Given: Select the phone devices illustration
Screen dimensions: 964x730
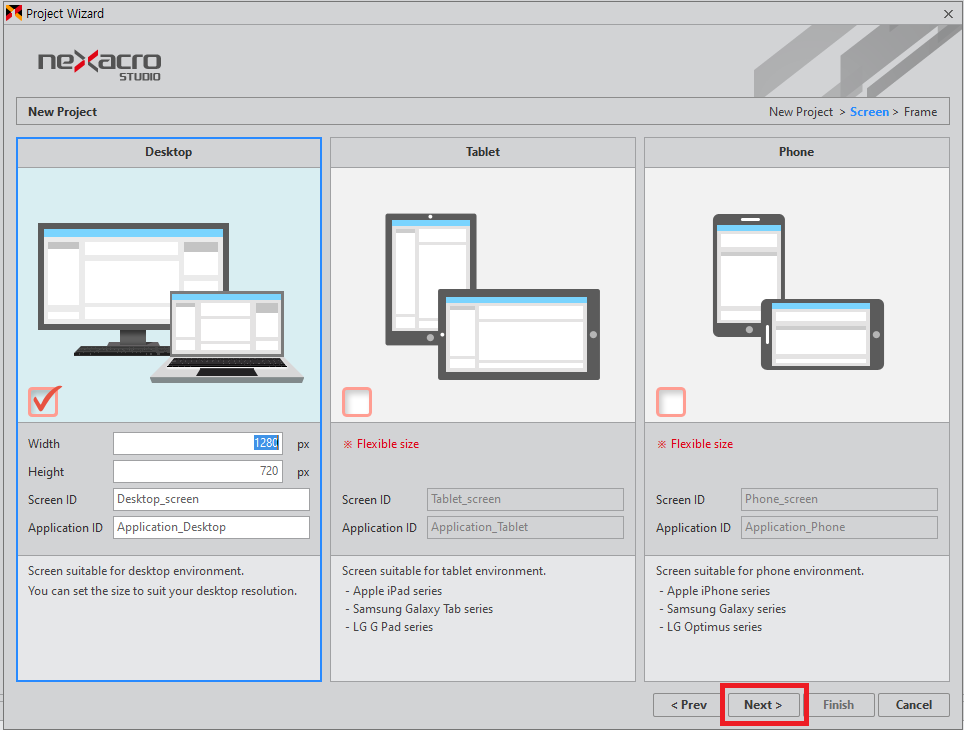Looking at the screenshot, I should click(797, 292).
